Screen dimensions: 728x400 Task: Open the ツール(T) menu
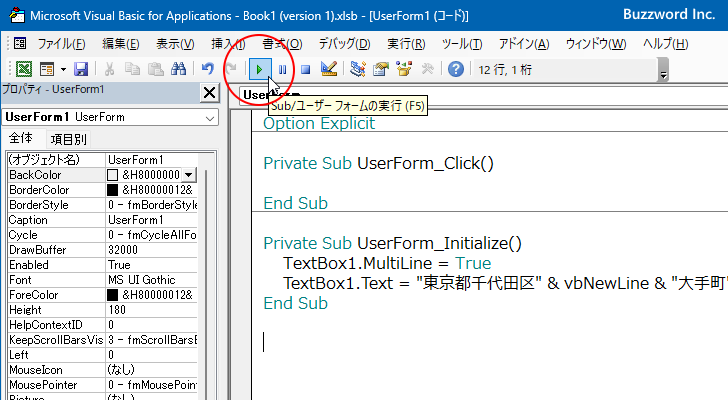[462, 44]
